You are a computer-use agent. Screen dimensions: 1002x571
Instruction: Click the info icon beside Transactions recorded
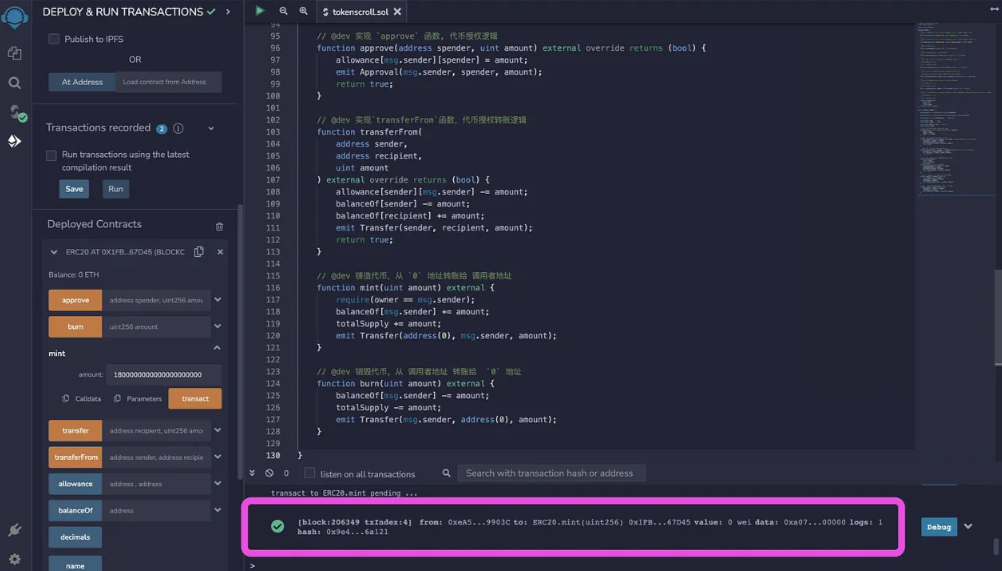pos(178,128)
